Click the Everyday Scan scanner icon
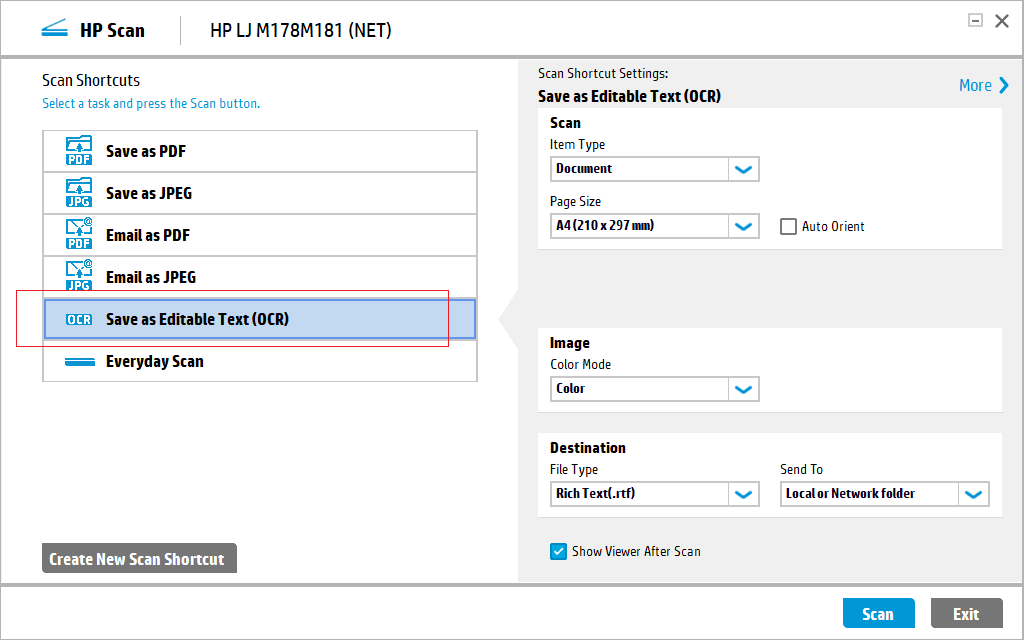 click(79, 362)
